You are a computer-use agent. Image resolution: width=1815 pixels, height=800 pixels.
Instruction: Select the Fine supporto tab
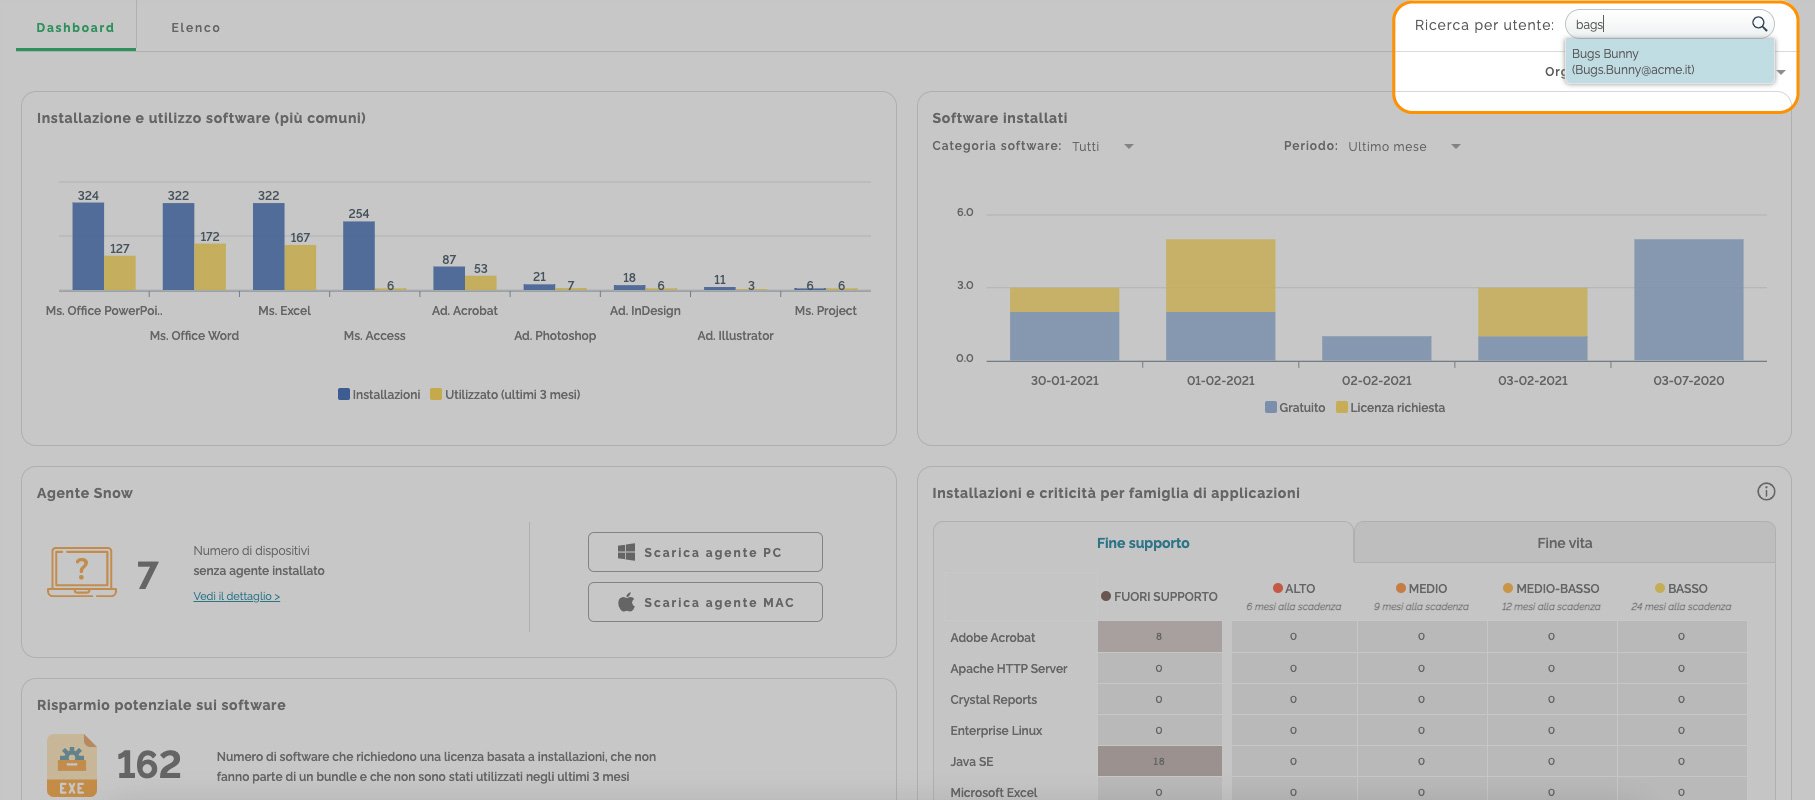pyautogui.click(x=1143, y=543)
